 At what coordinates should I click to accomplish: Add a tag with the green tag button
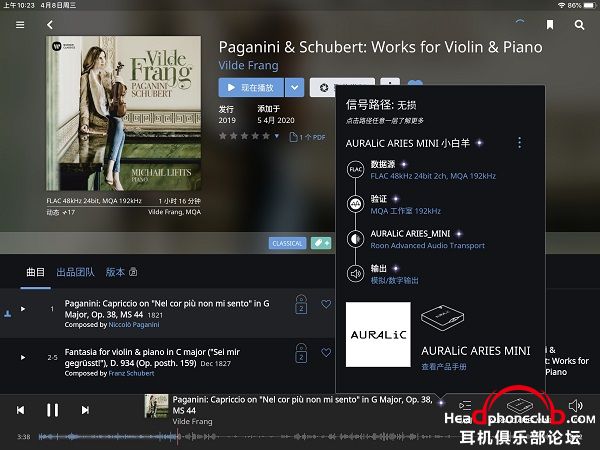click(x=320, y=243)
